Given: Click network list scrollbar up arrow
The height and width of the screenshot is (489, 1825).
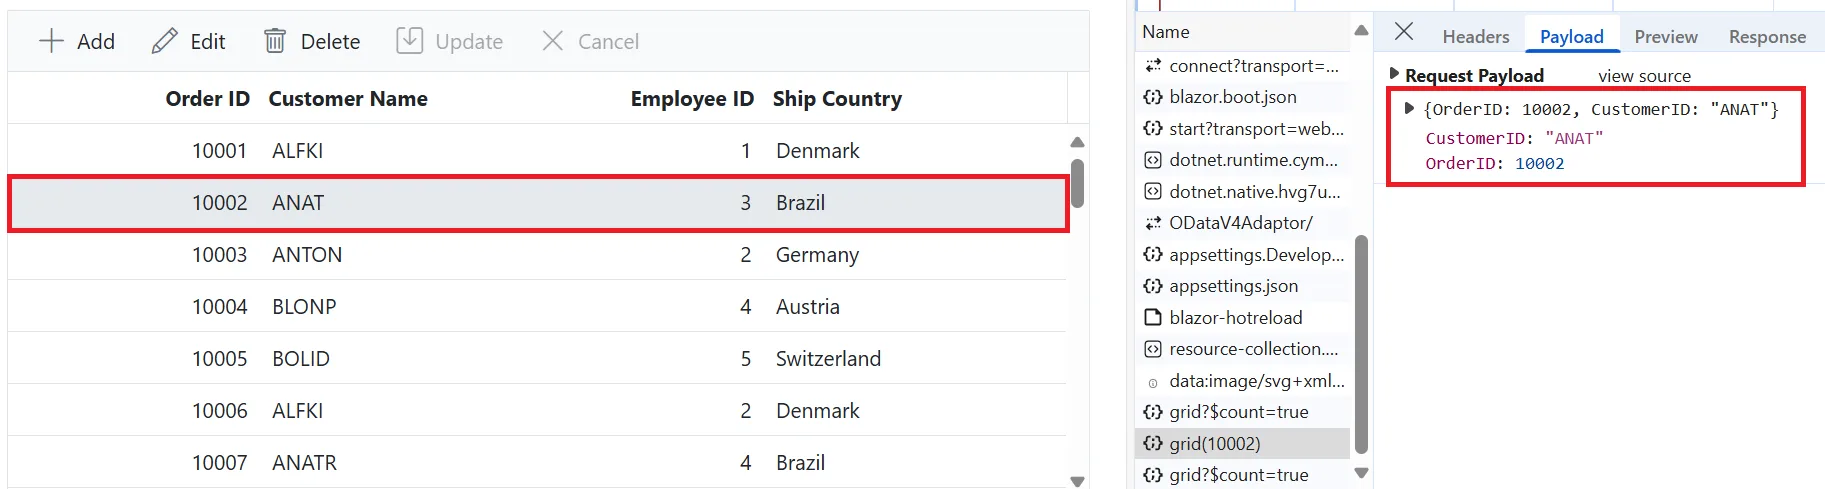Looking at the screenshot, I should coord(1361,31).
